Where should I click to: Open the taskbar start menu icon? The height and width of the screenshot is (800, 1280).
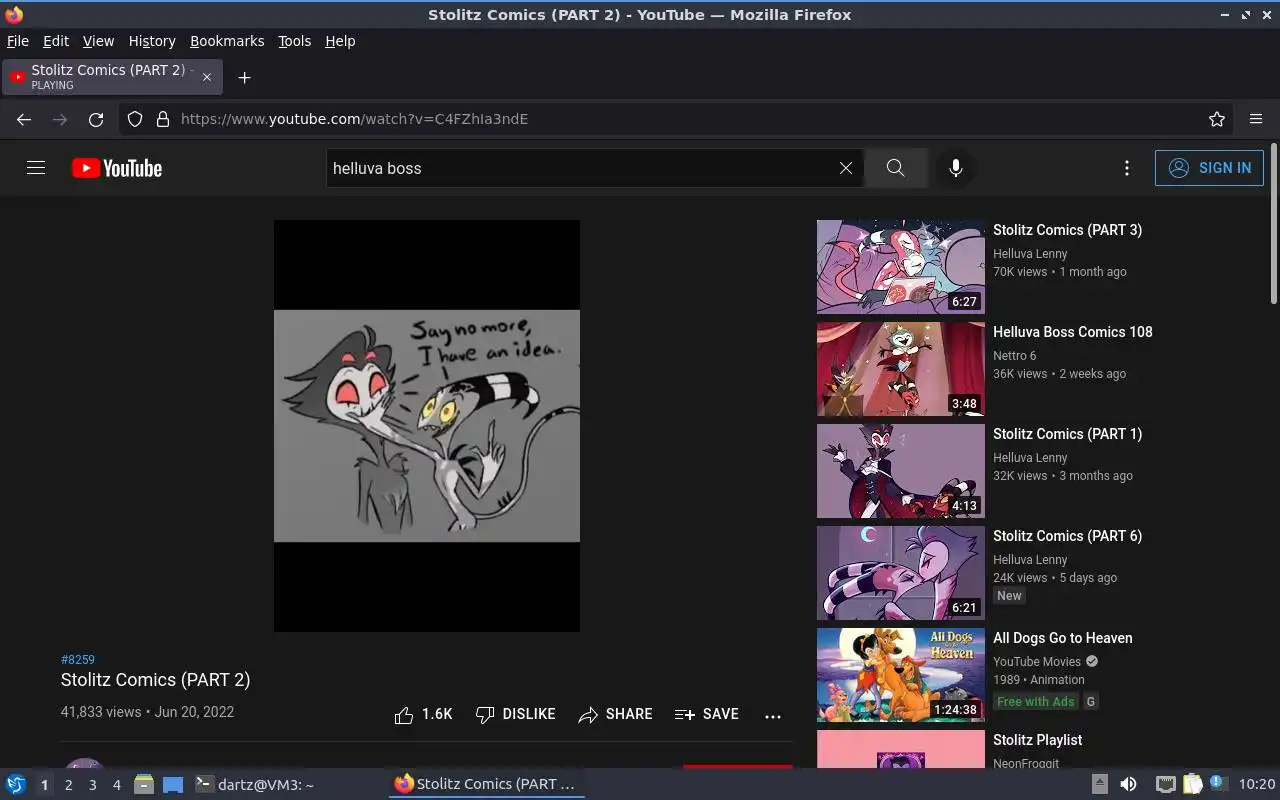click(x=15, y=784)
